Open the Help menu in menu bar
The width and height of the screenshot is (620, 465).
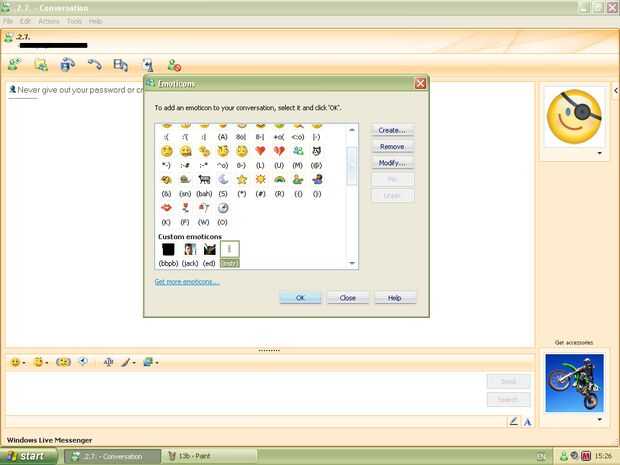[95, 21]
